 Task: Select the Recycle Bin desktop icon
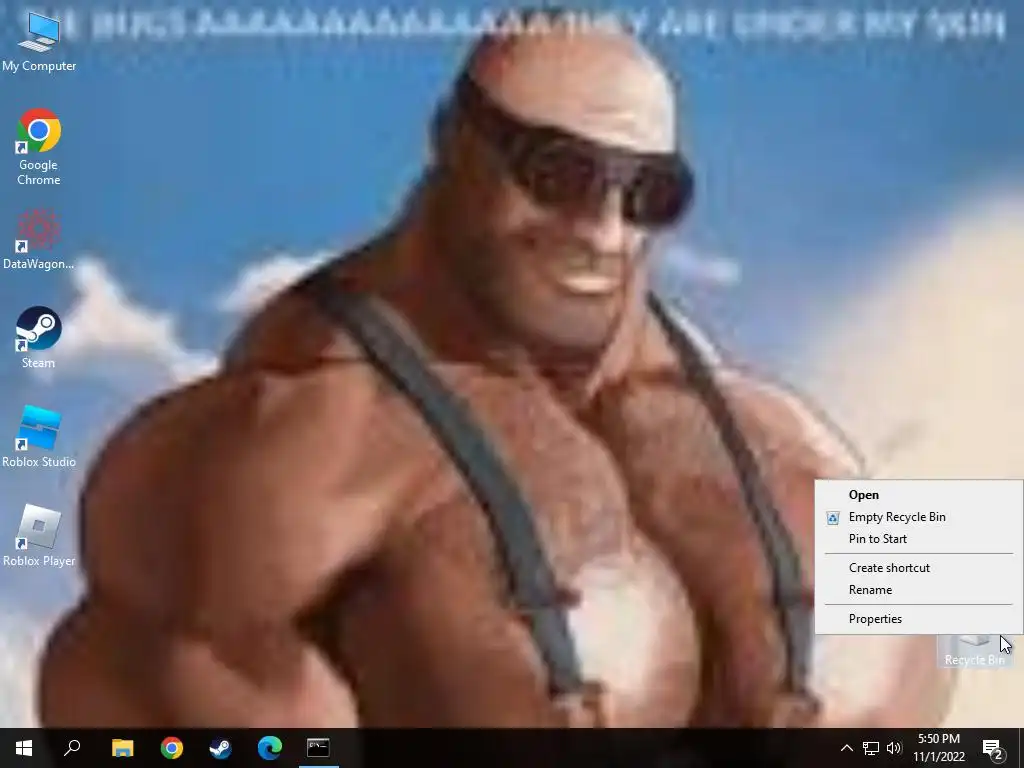click(x=974, y=650)
